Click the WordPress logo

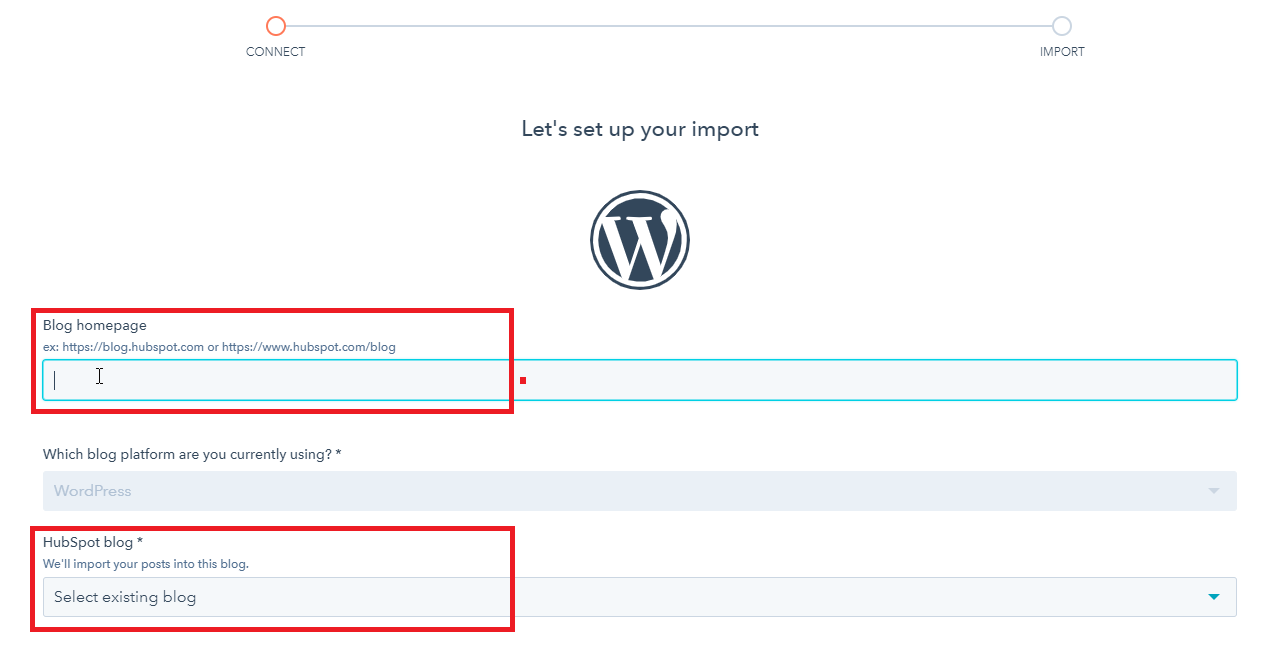click(640, 240)
